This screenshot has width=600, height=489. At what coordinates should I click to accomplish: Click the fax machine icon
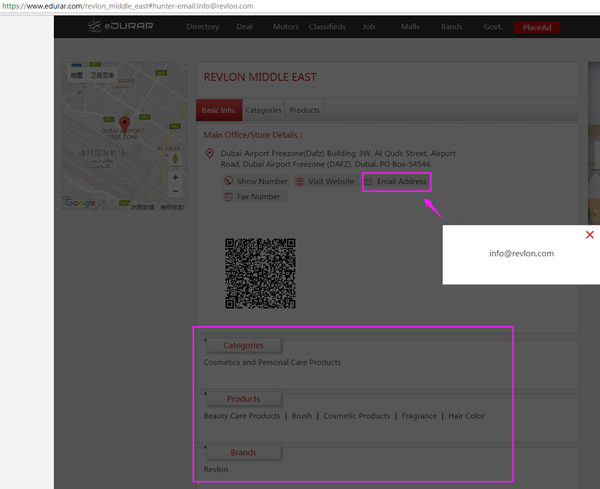(229, 197)
